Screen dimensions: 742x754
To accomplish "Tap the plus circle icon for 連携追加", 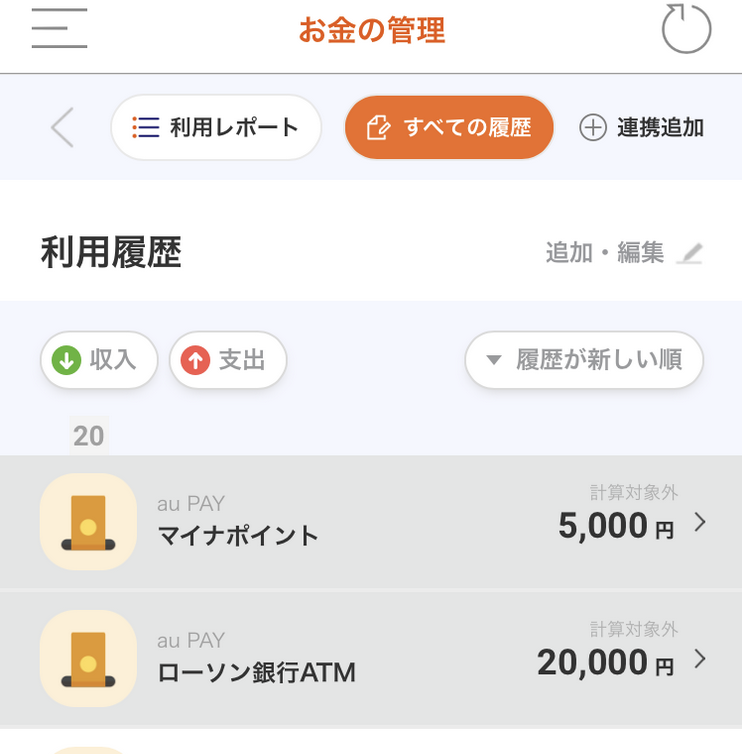I will click(592, 127).
